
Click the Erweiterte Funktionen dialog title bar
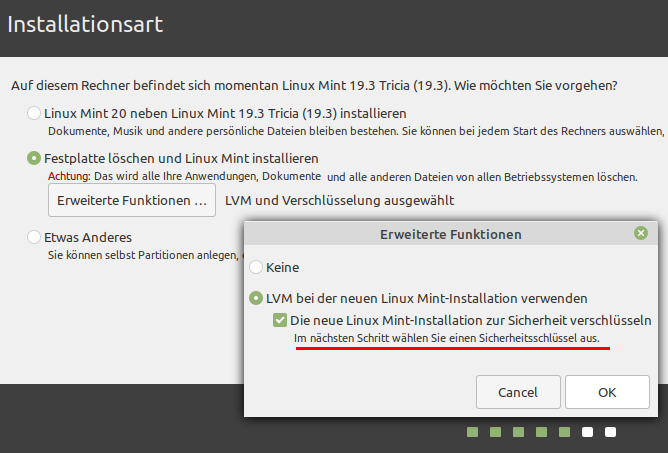[x=450, y=234]
